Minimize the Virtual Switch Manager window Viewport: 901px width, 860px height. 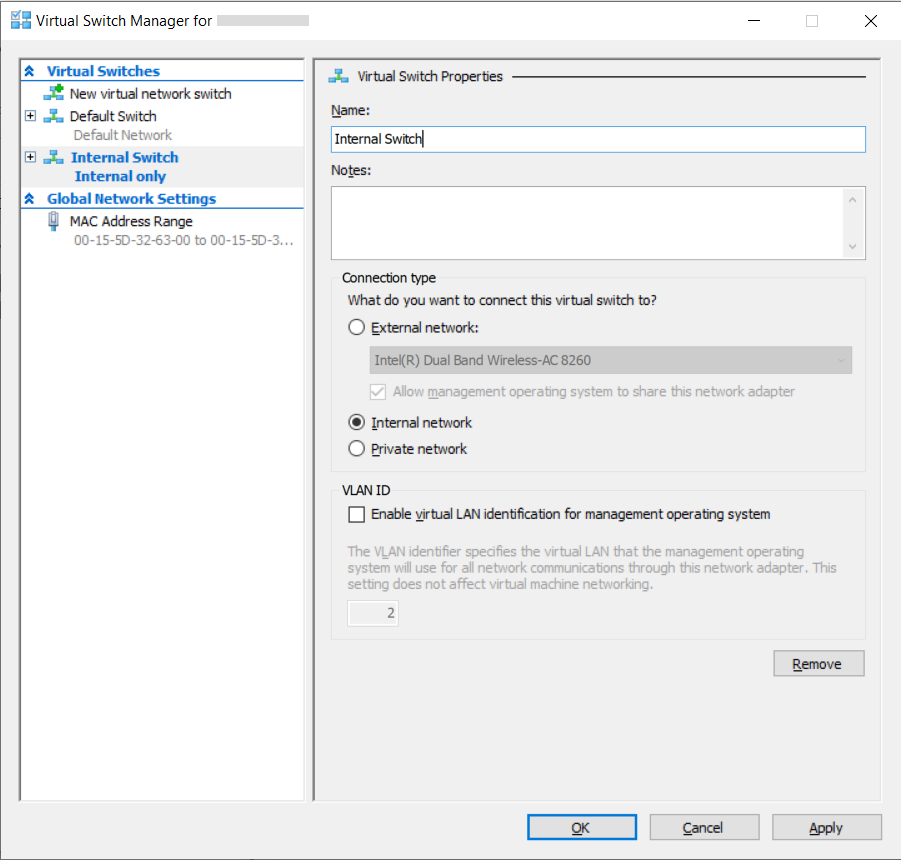[754, 21]
